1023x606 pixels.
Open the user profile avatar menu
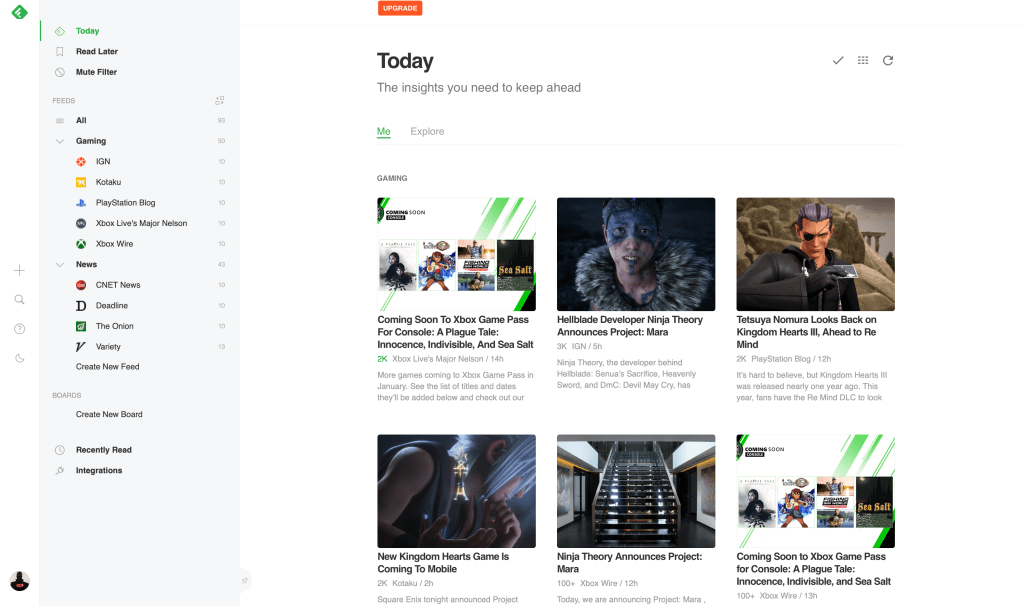click(x=19, y=581)
